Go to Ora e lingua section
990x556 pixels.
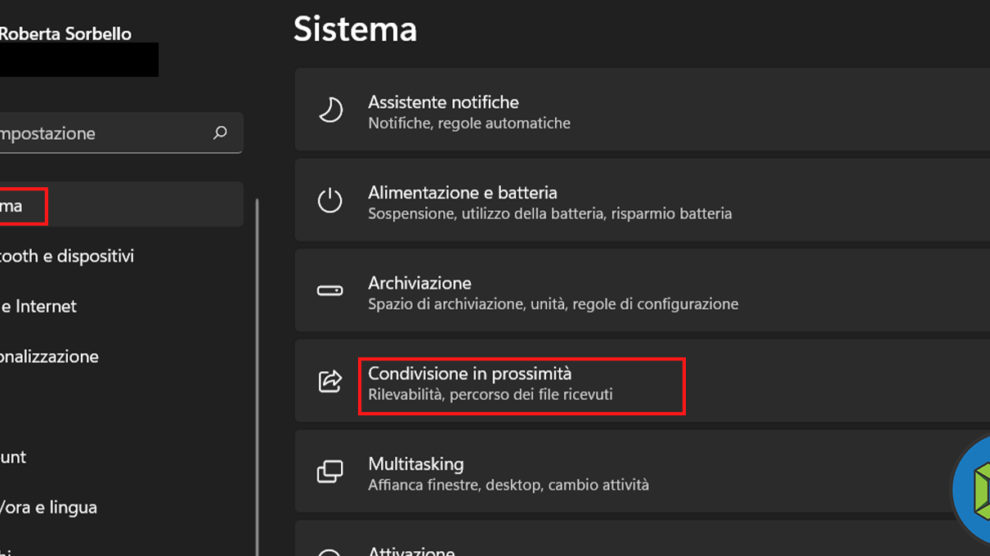pos(48,507)
